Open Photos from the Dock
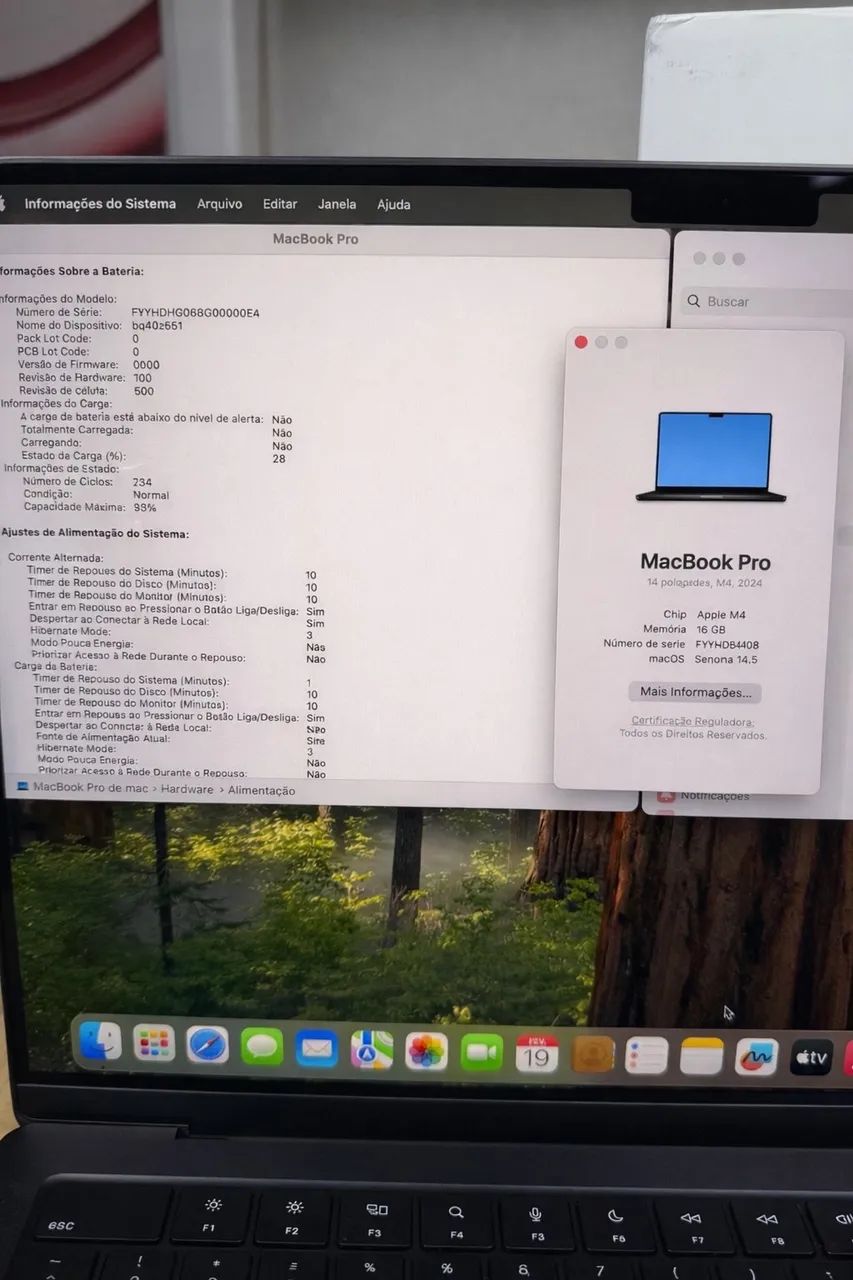This screenshot has width=853, height=1280. pos(427,1055)
